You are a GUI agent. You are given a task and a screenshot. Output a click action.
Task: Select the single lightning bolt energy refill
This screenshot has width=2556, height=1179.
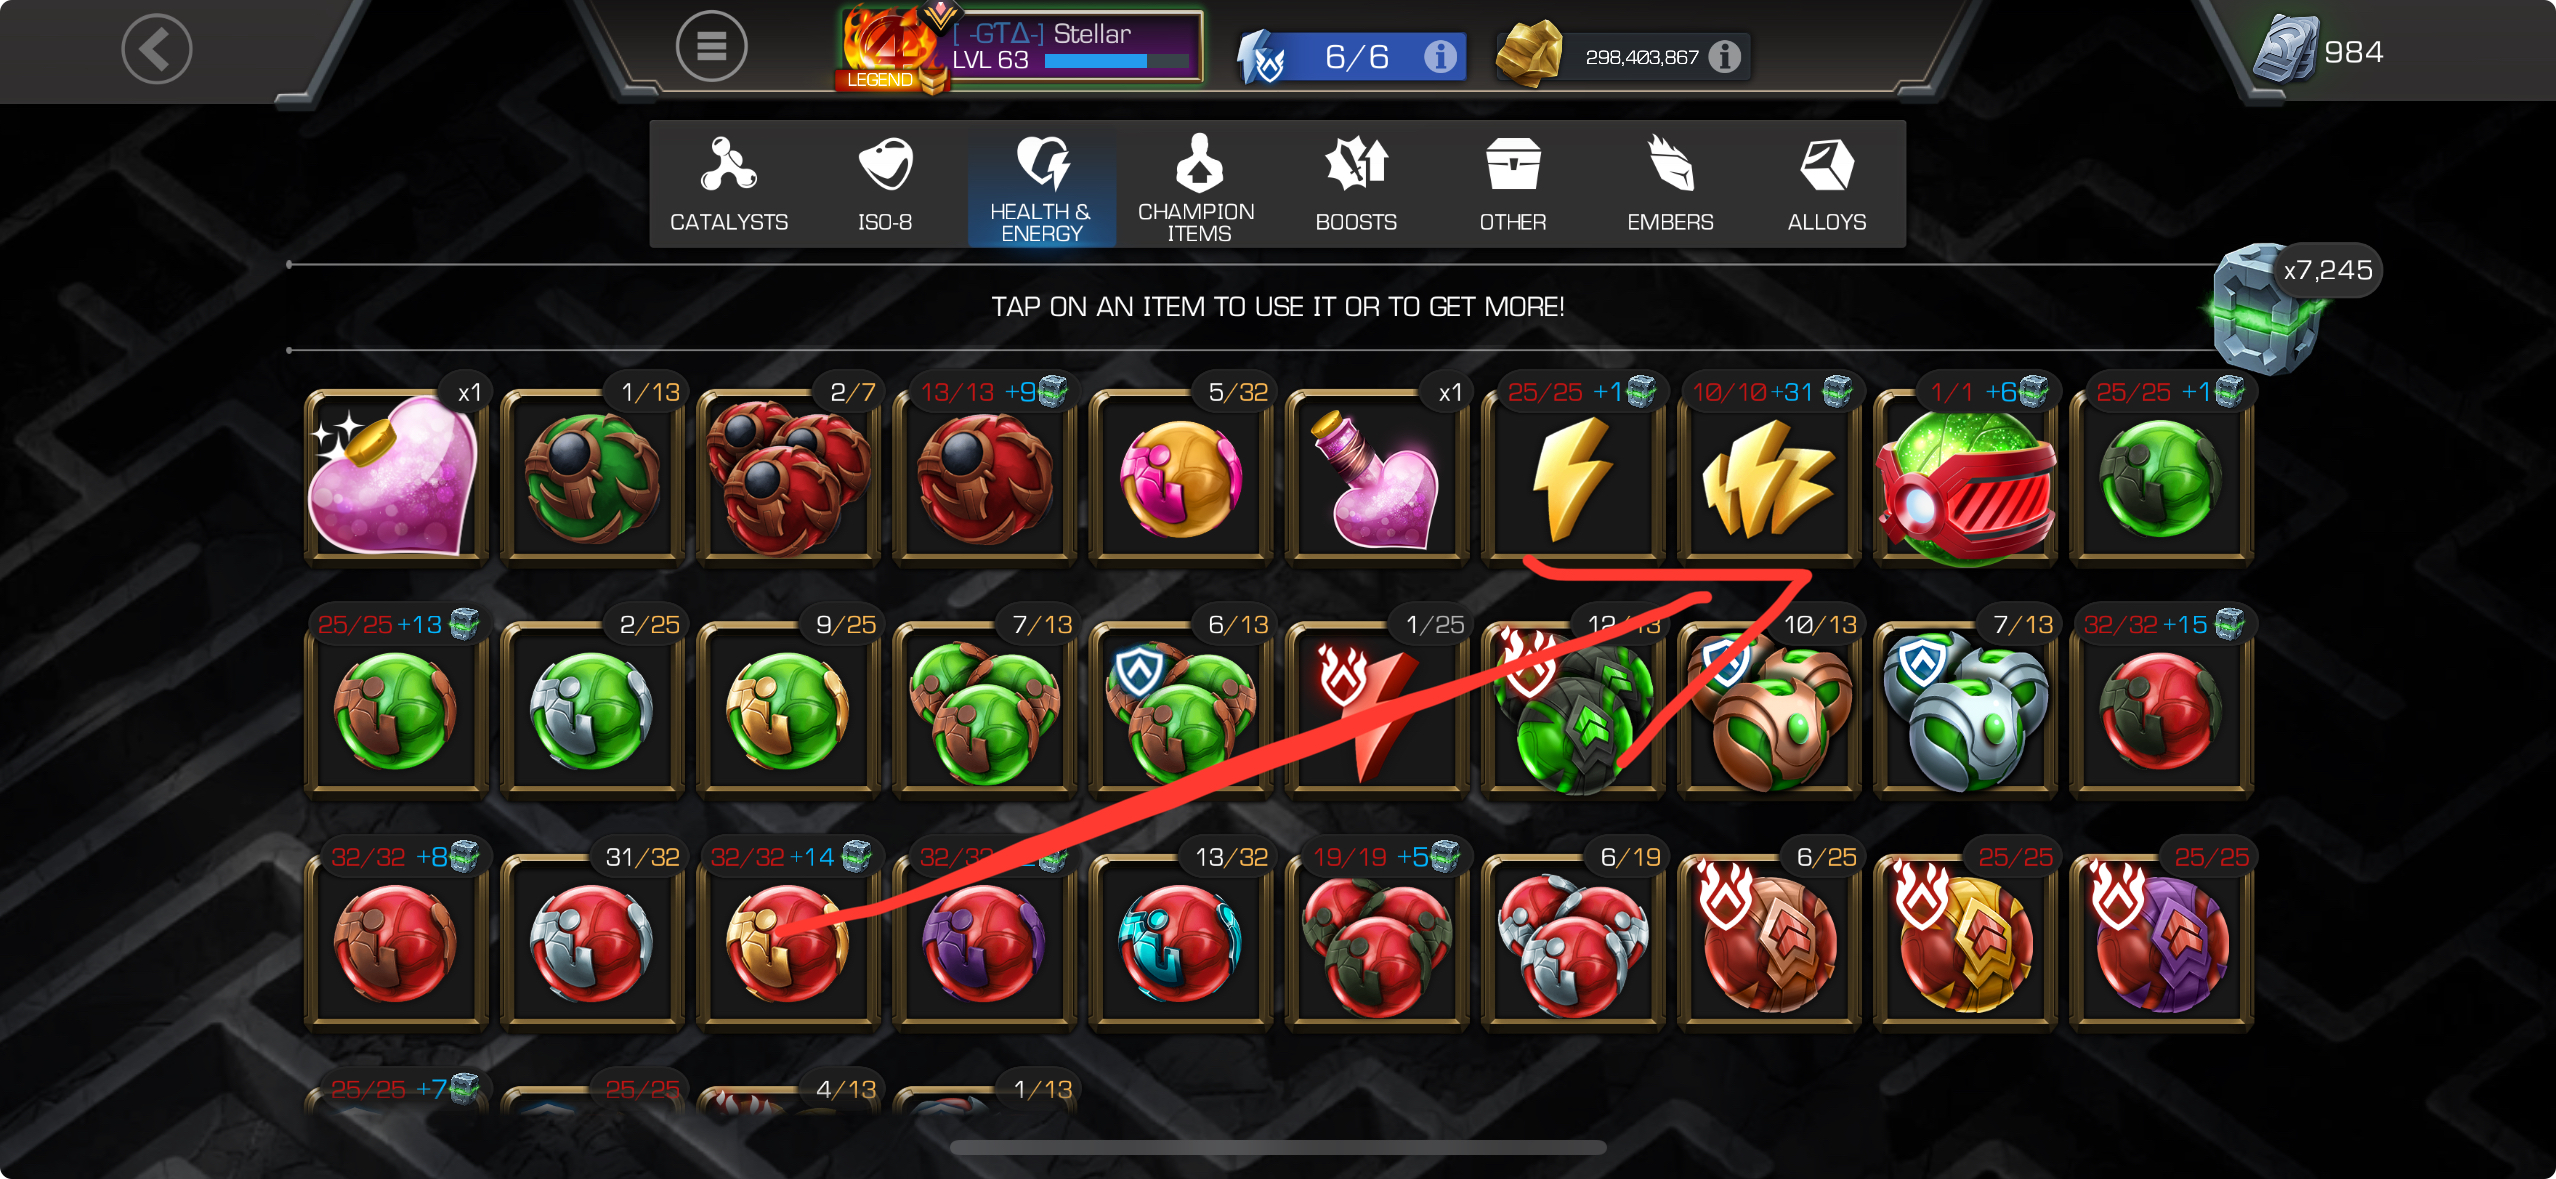pos(1573,478)
